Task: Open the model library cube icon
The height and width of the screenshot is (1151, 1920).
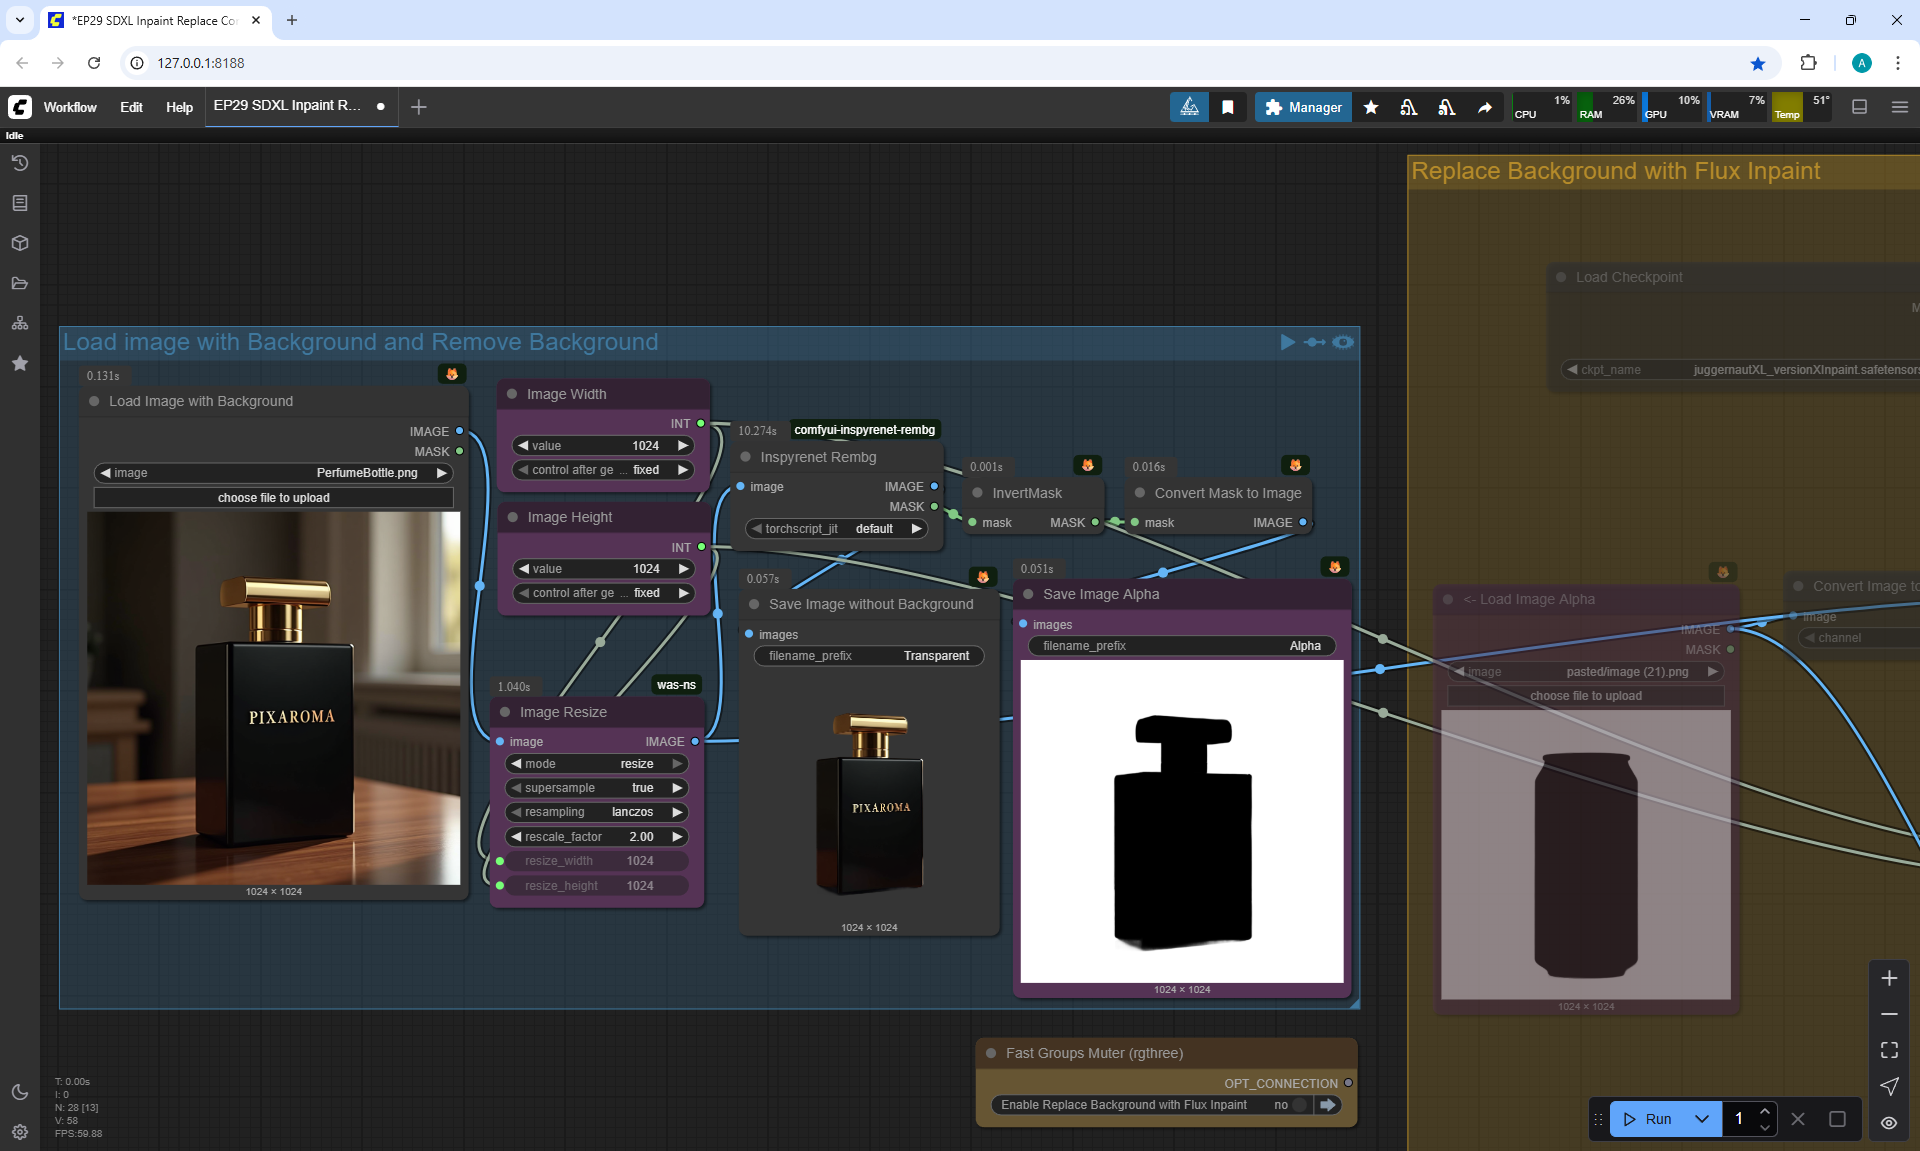Action: (x=19, y=243)
